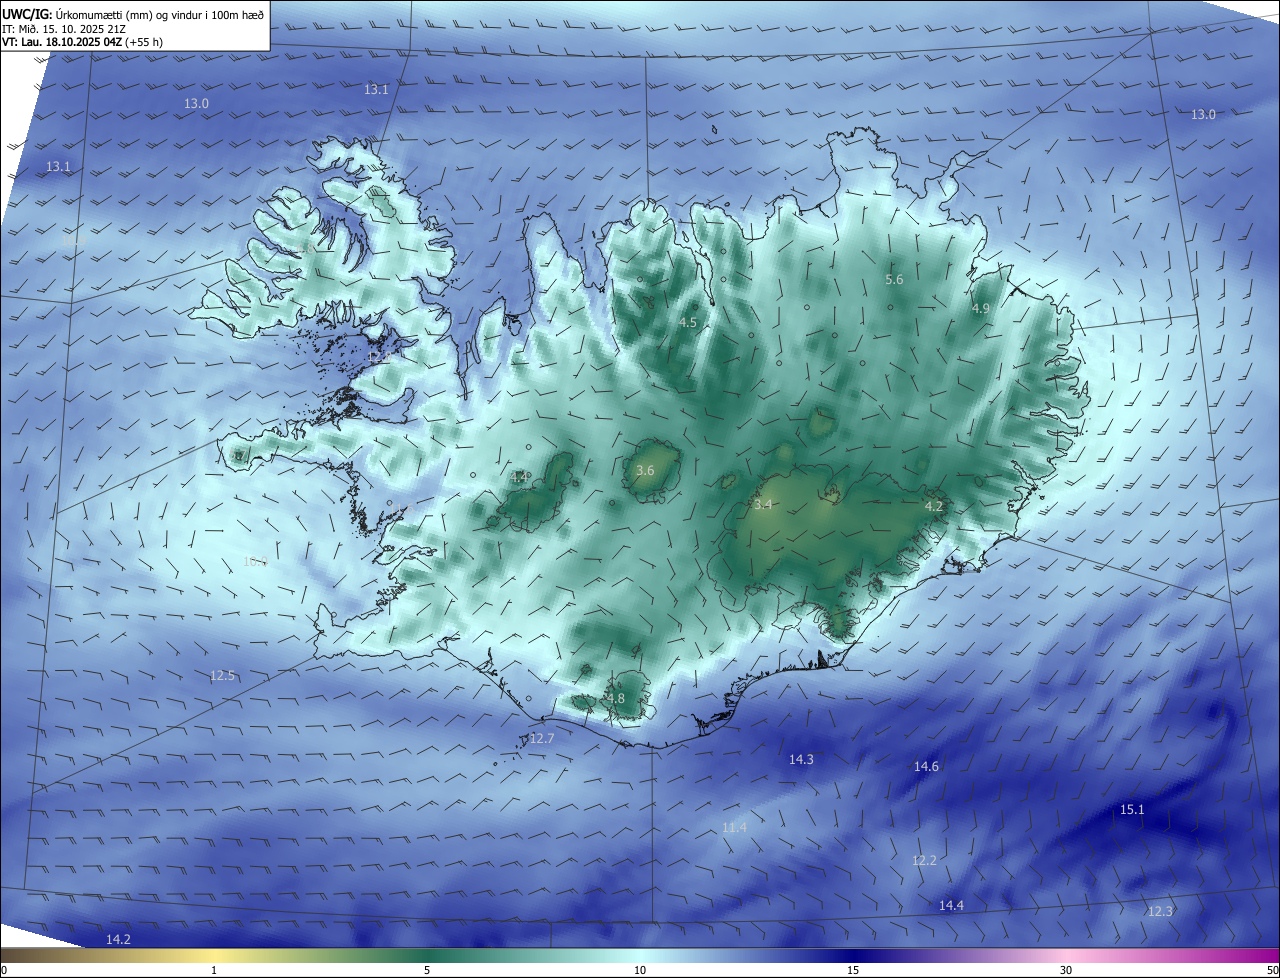
Task: Select the 'IT: Mið. 15. 10. 2025 21Z' line
Action: point(64,28)
